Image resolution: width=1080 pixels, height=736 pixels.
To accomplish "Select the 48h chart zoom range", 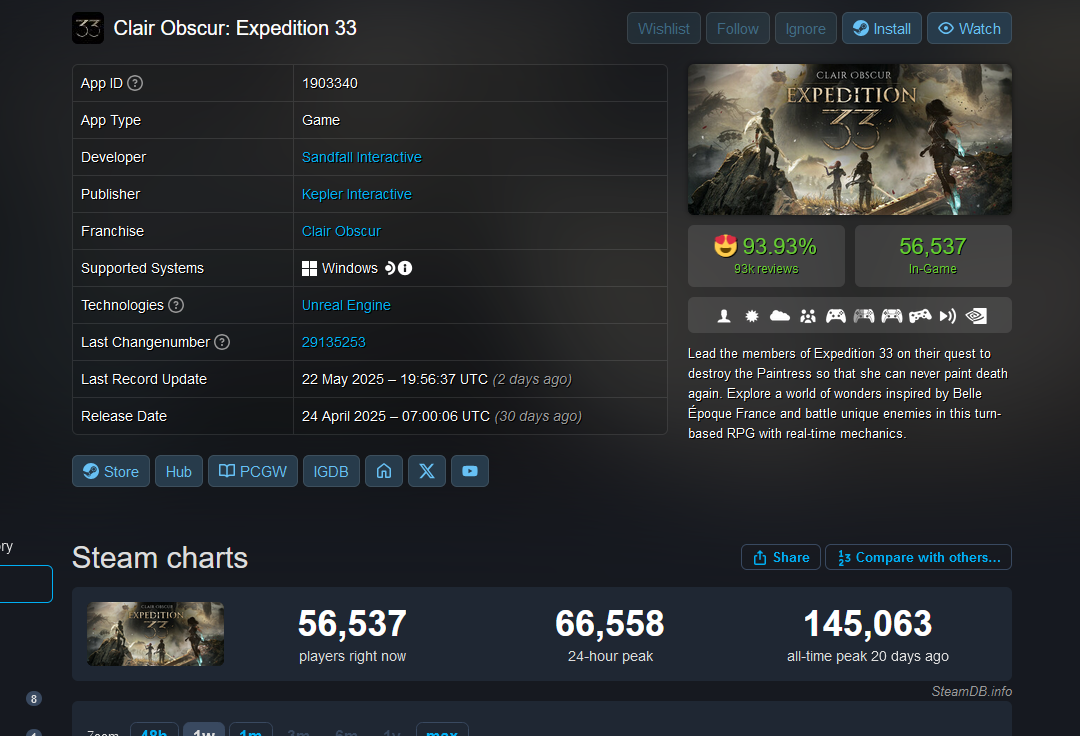I will pyautogui.click(x=154, y=730).
